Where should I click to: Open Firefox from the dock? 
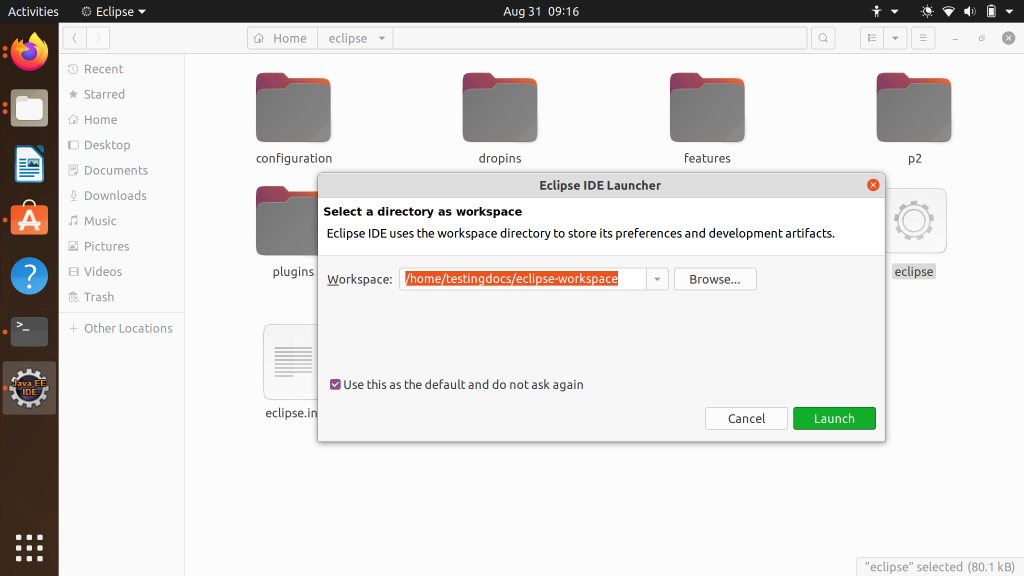click(29, 52)
